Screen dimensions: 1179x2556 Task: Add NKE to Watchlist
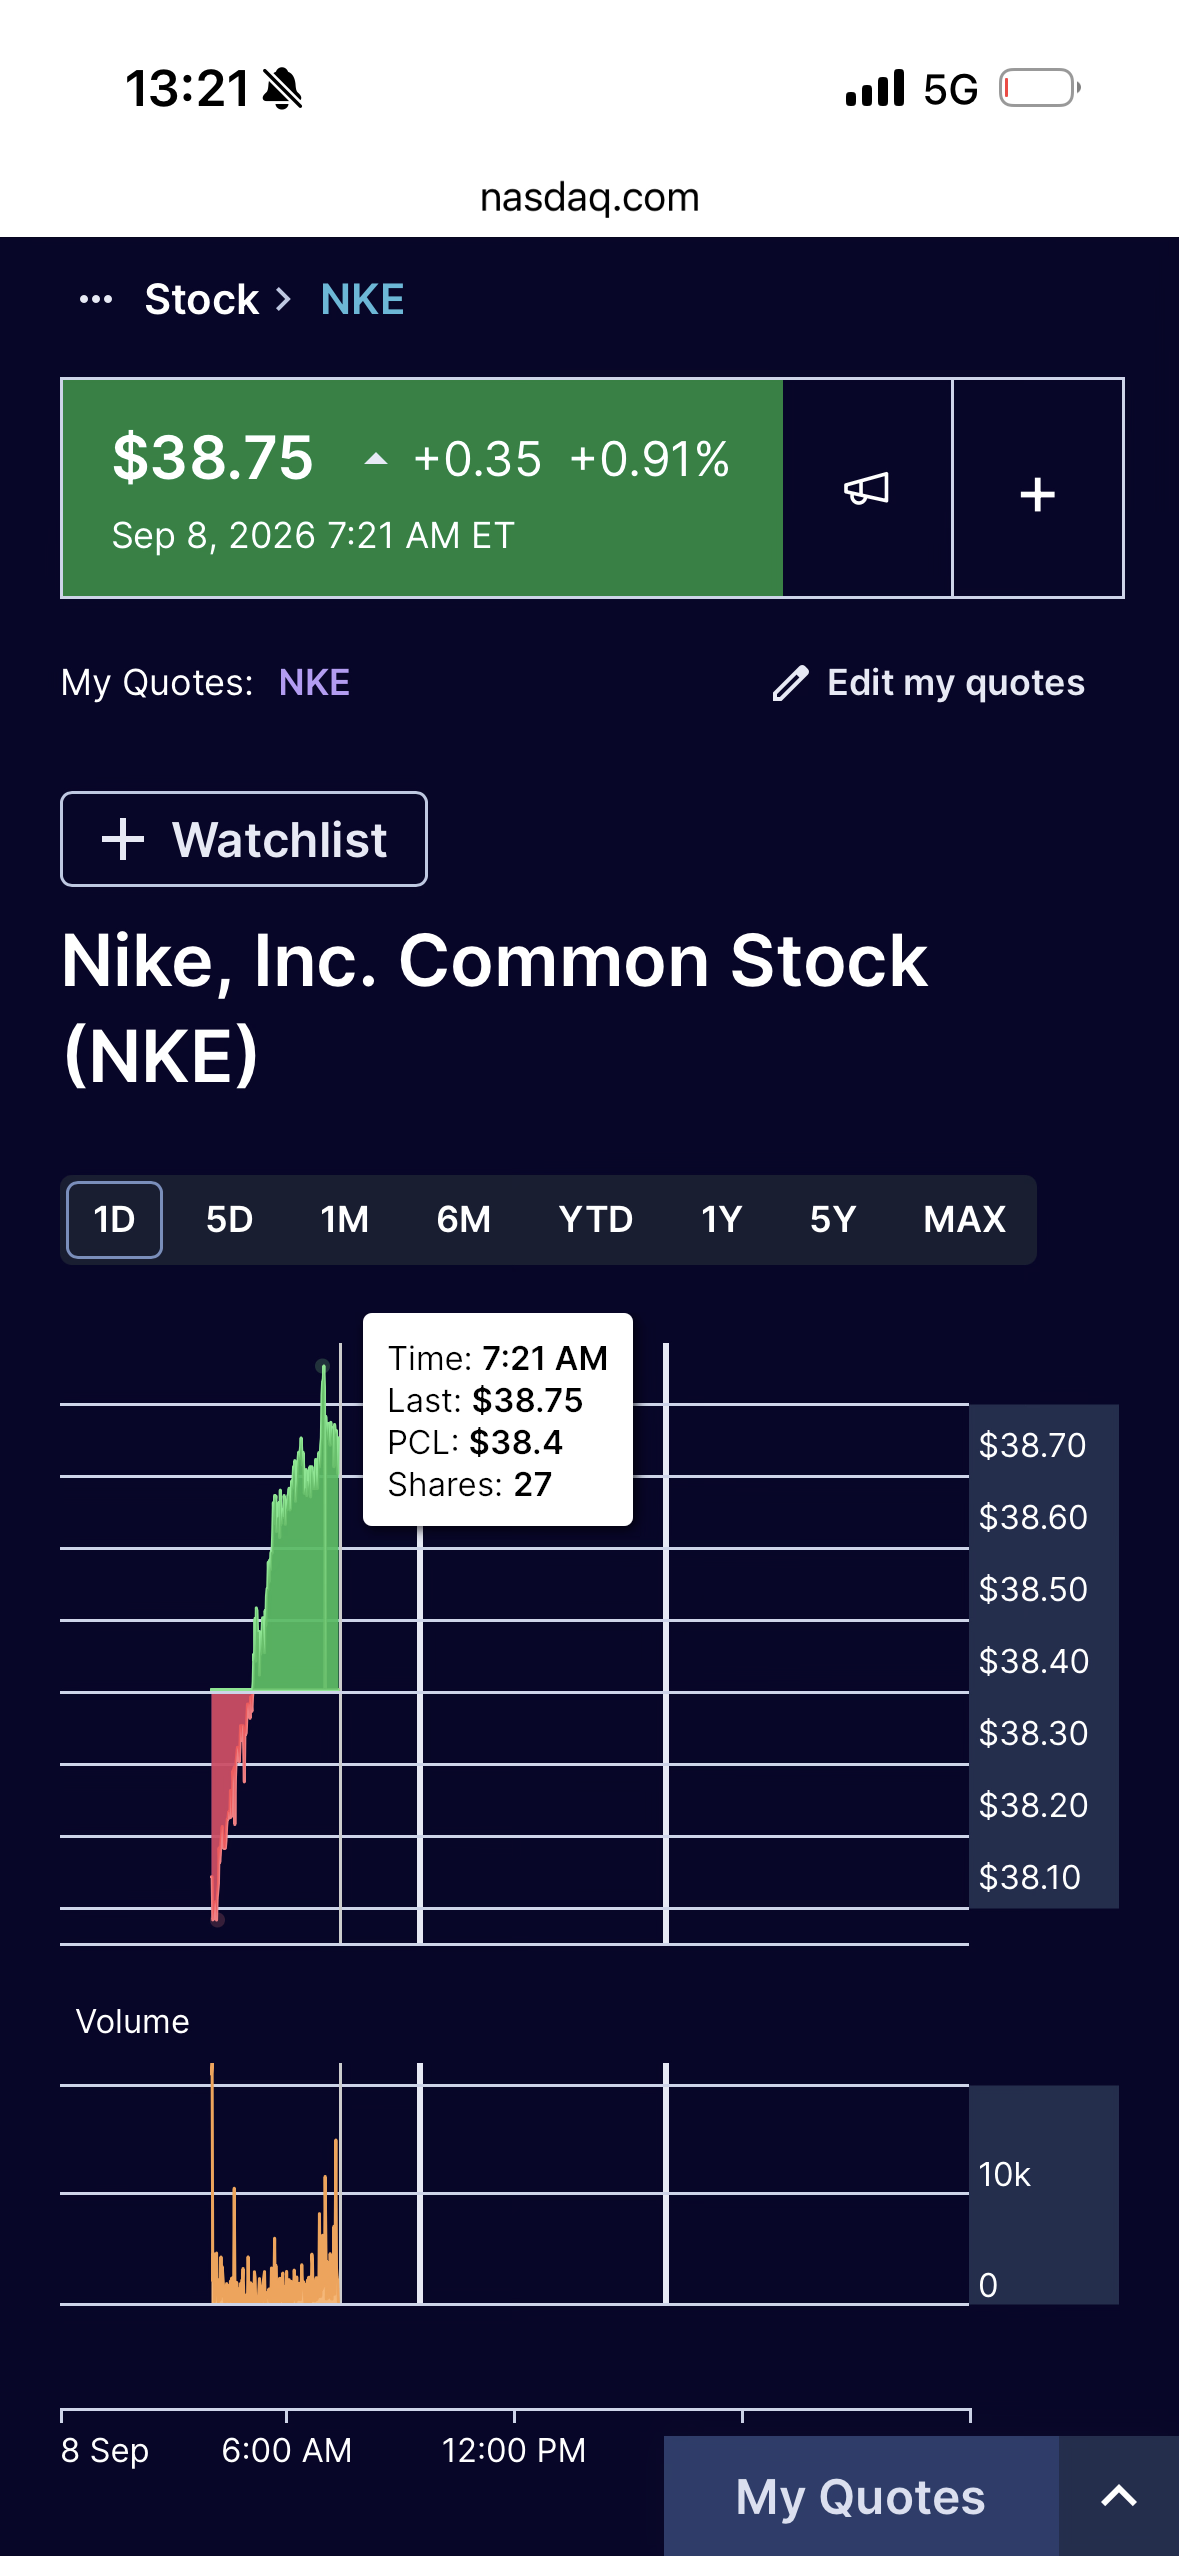point(244,839)
